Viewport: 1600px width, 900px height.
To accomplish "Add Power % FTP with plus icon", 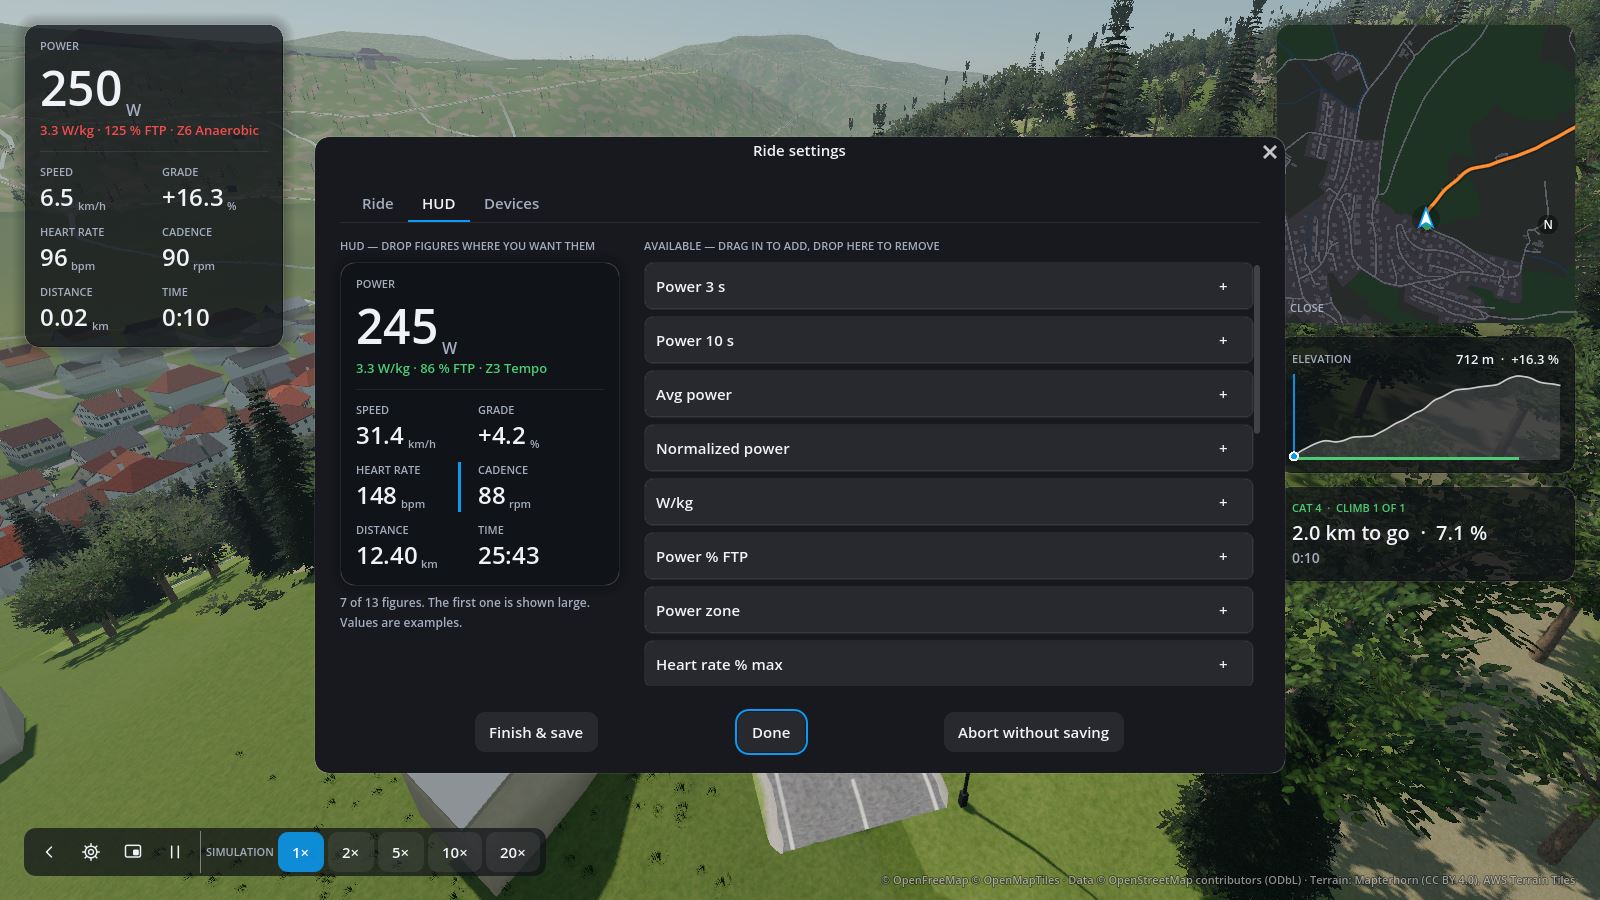I will [x=1223, y=557].
